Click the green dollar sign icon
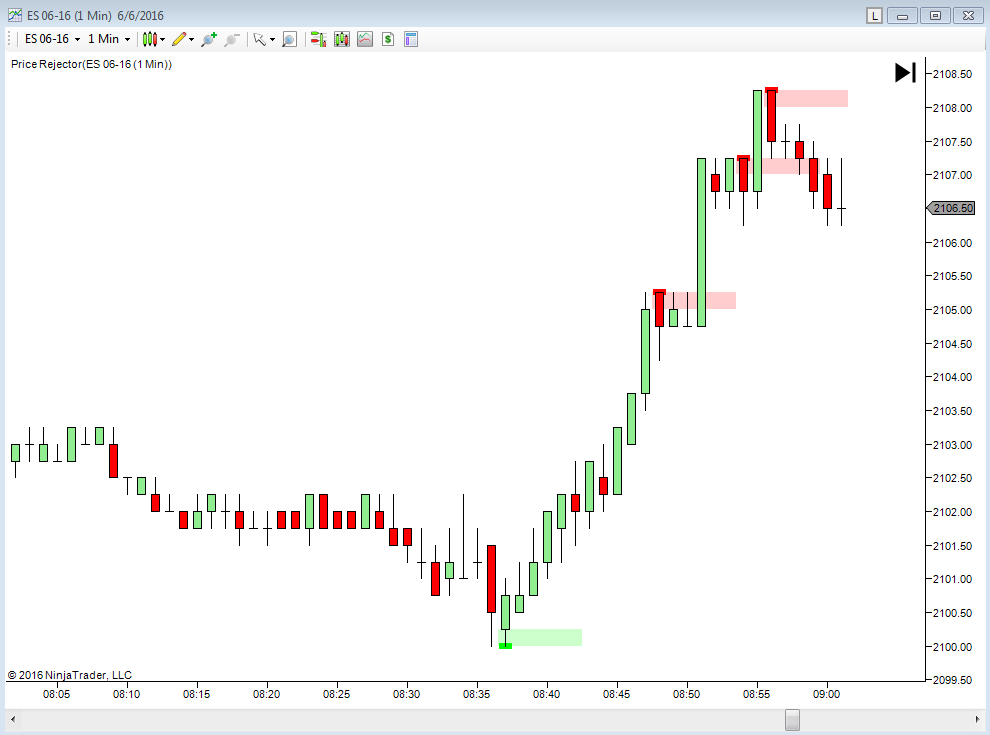The width and height of the screenshot is (990, 735). click(x=387, y=39)
